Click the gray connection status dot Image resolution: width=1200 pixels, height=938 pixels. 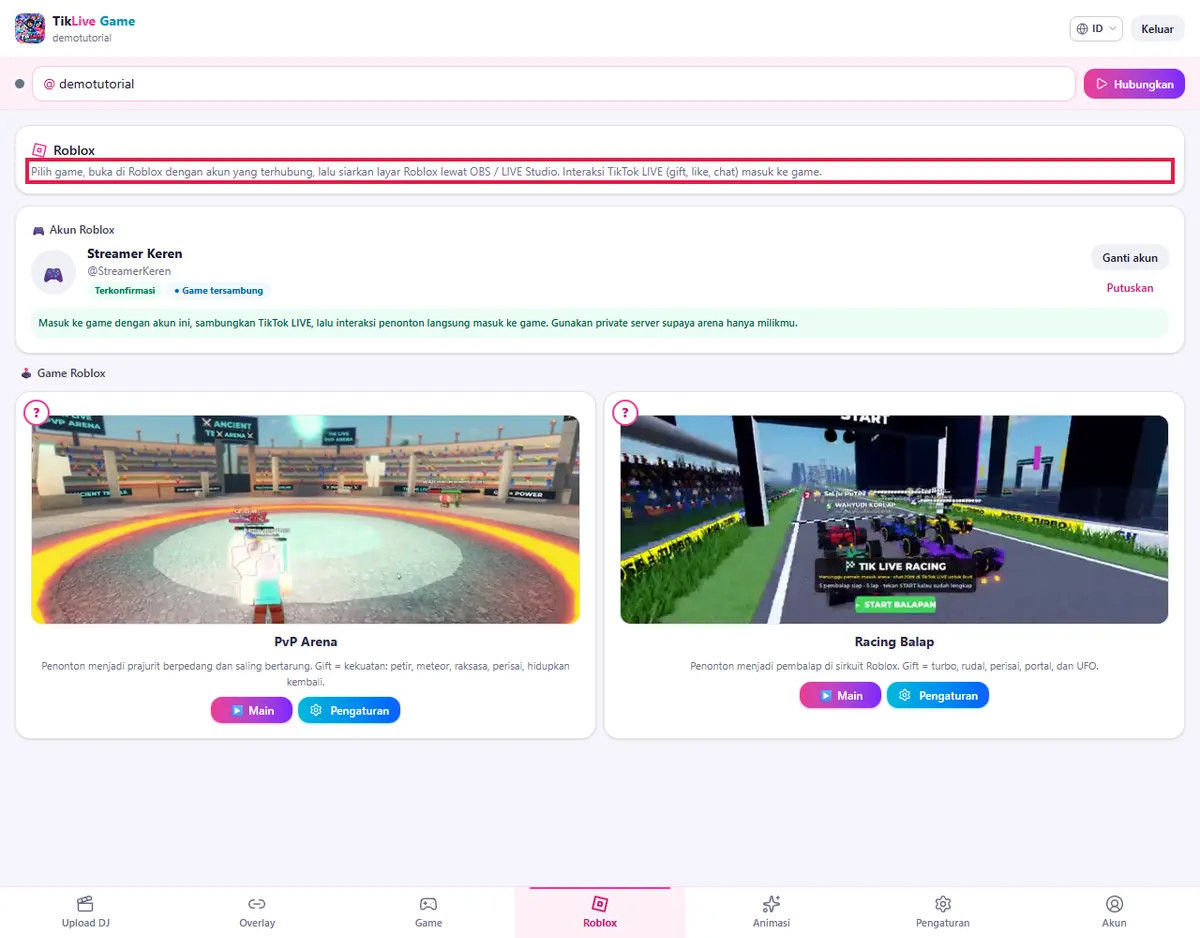[x=19, y=84]
